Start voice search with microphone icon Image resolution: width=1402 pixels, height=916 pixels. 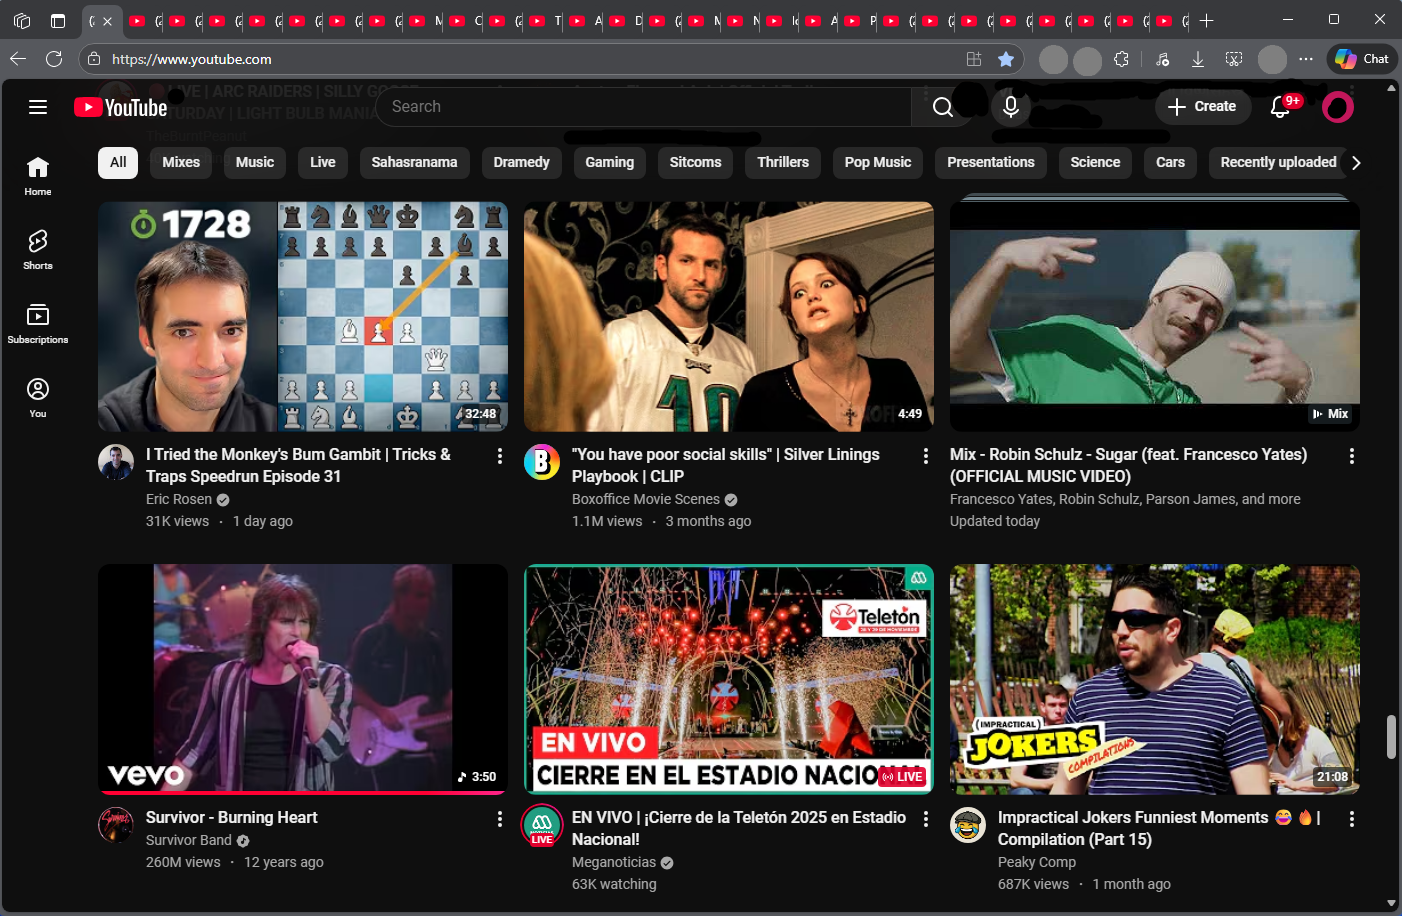[x=1011, y=107]
